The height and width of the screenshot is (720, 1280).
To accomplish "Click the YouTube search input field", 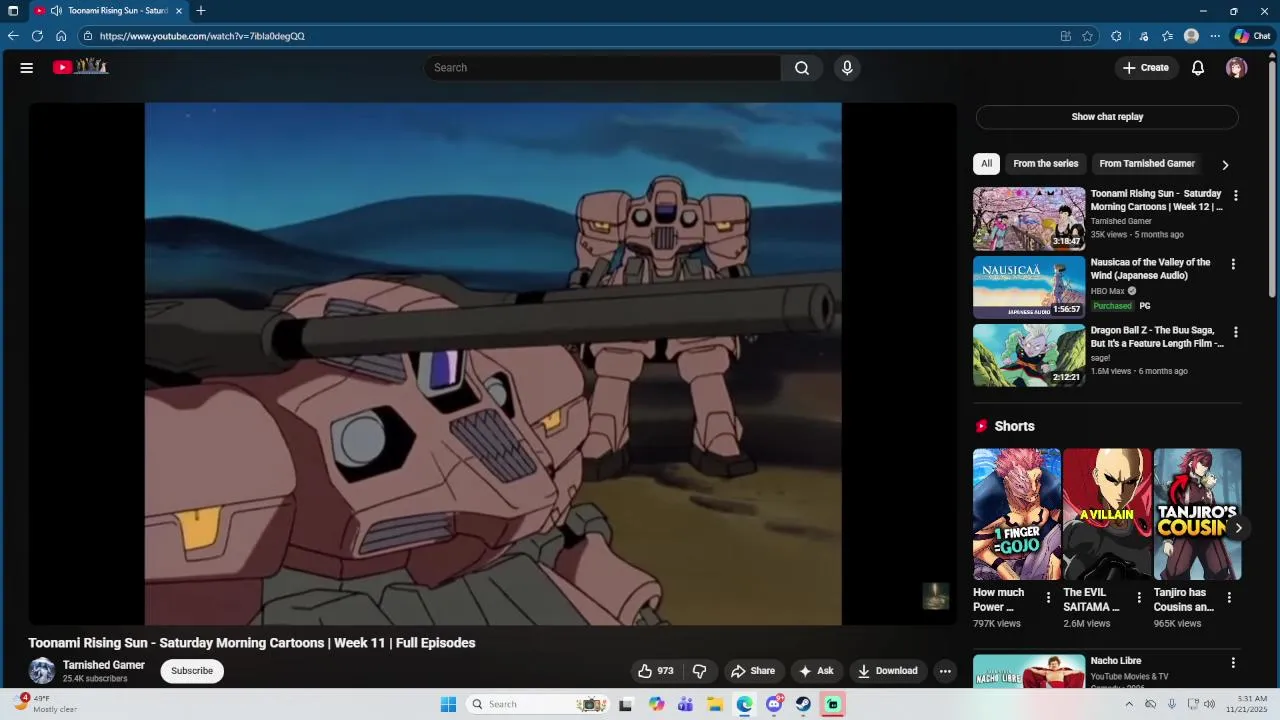I will pos(603,68).
